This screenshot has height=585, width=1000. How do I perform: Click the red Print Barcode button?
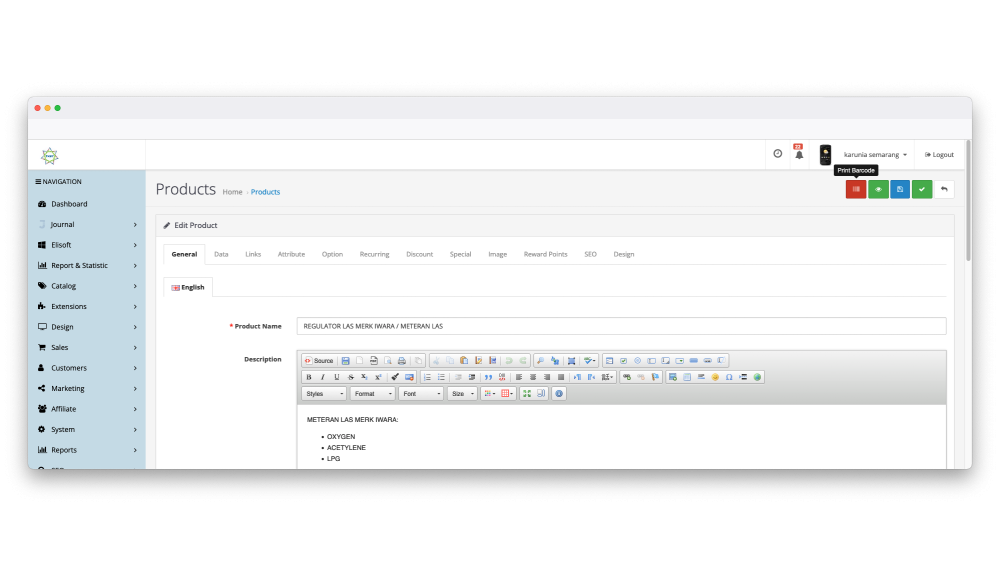pyautogui.click(x=856, y=189)
